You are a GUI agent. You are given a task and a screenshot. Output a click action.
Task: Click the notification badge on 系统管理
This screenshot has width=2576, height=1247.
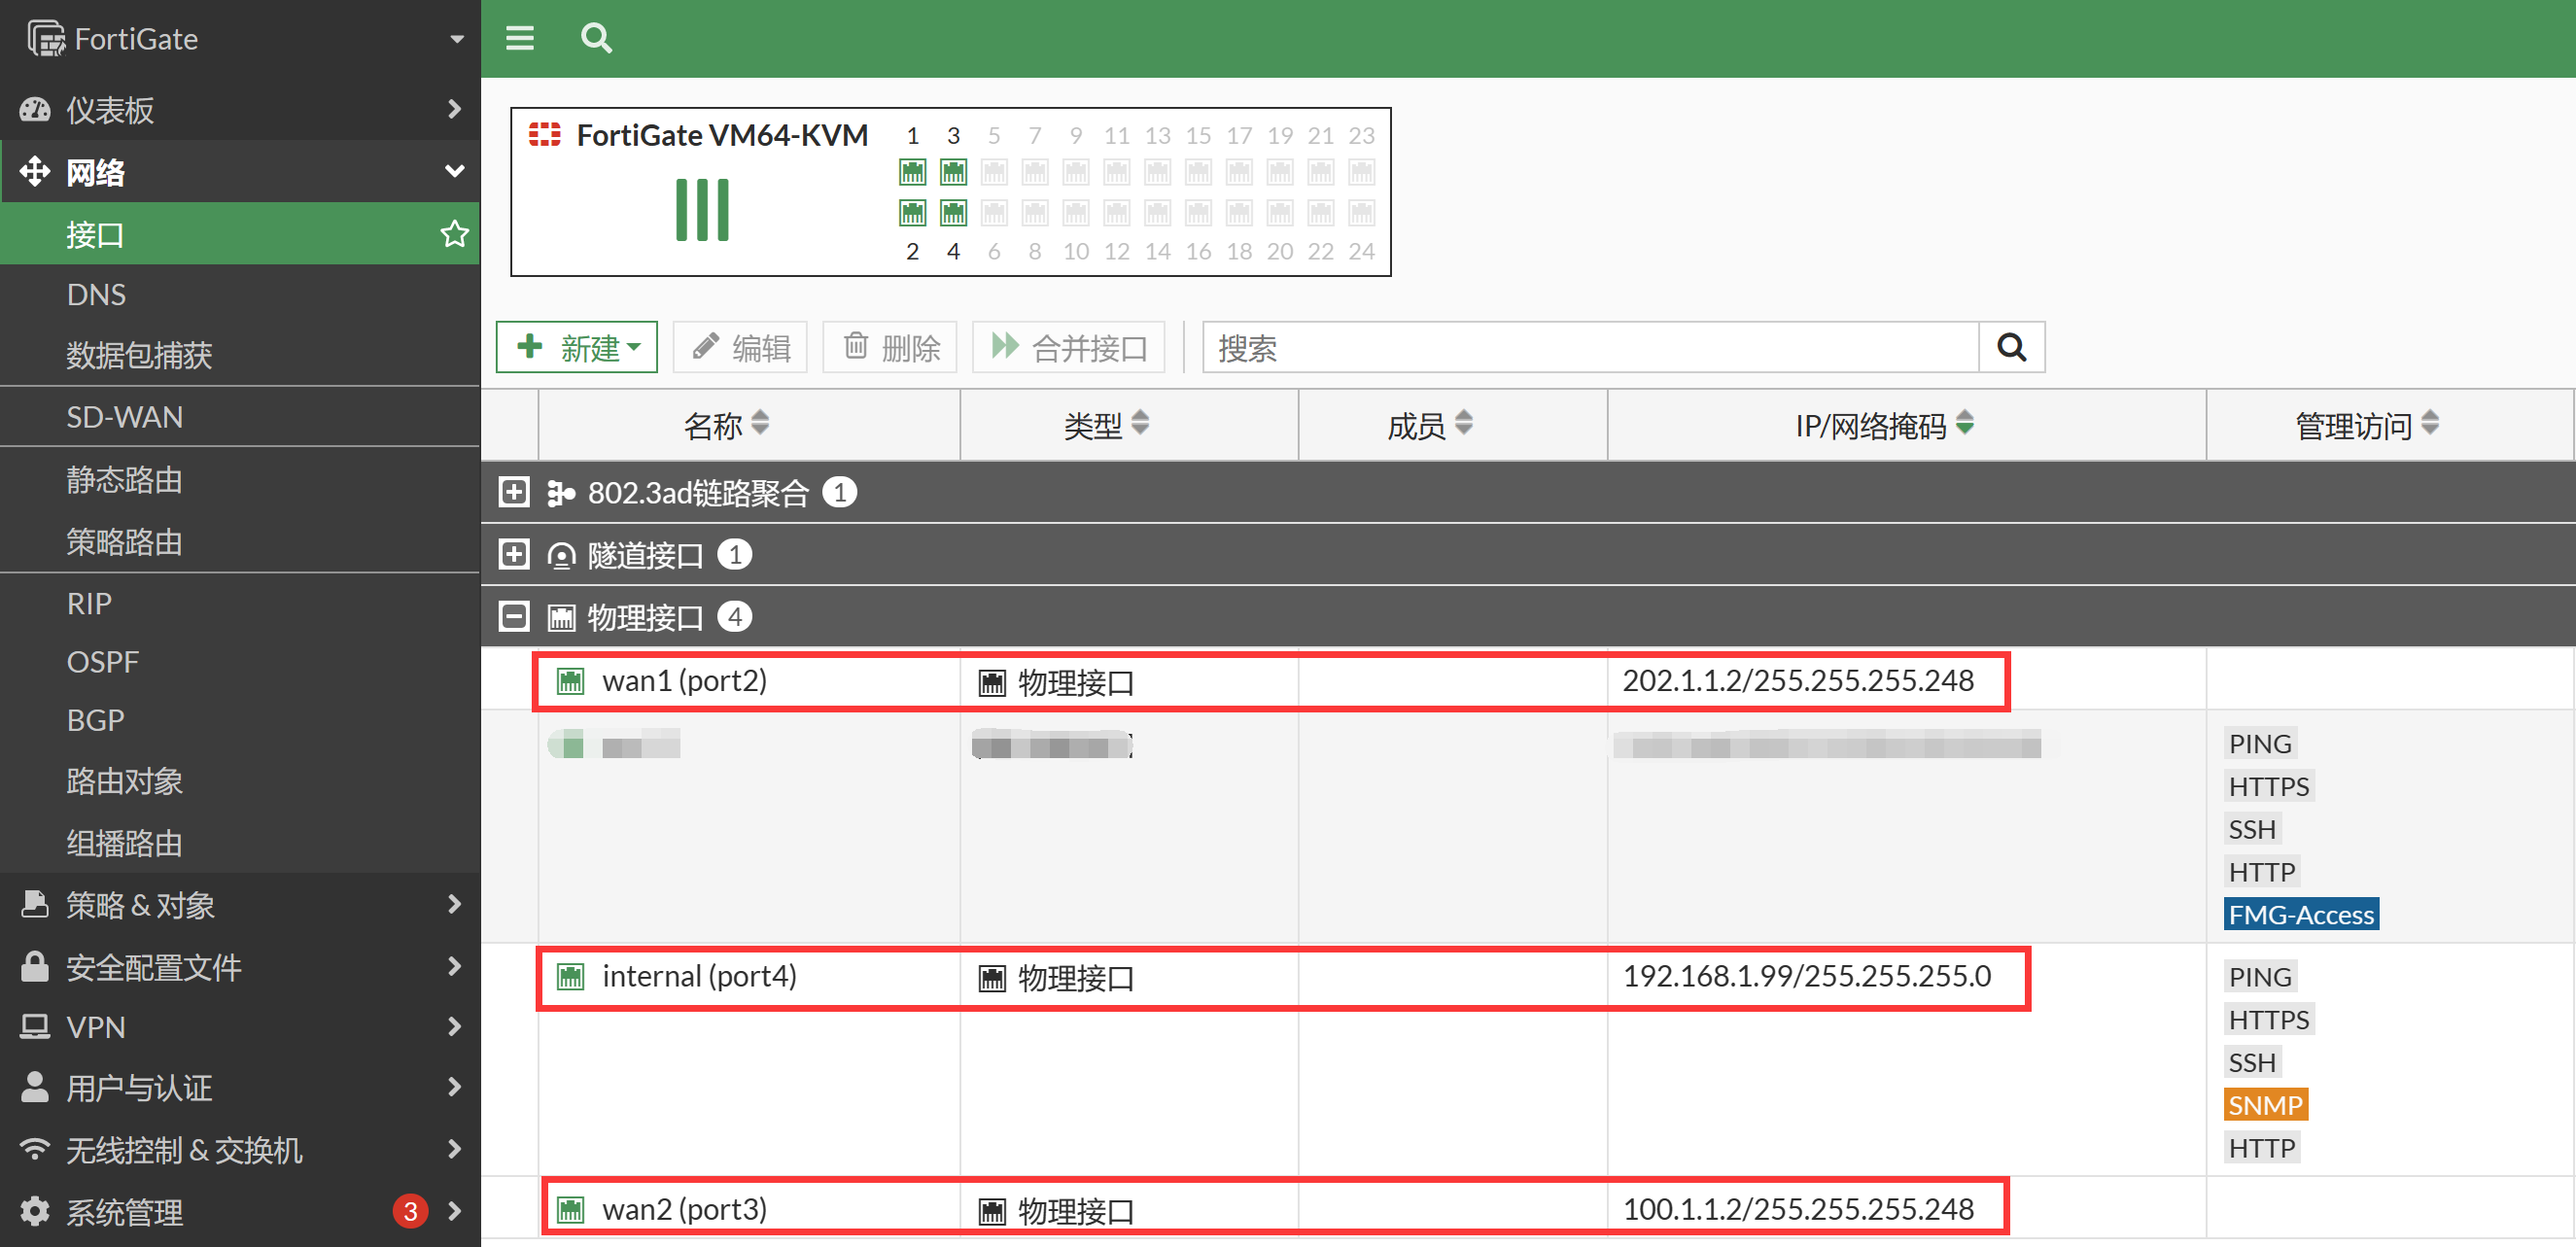[x=410, y=1211]
